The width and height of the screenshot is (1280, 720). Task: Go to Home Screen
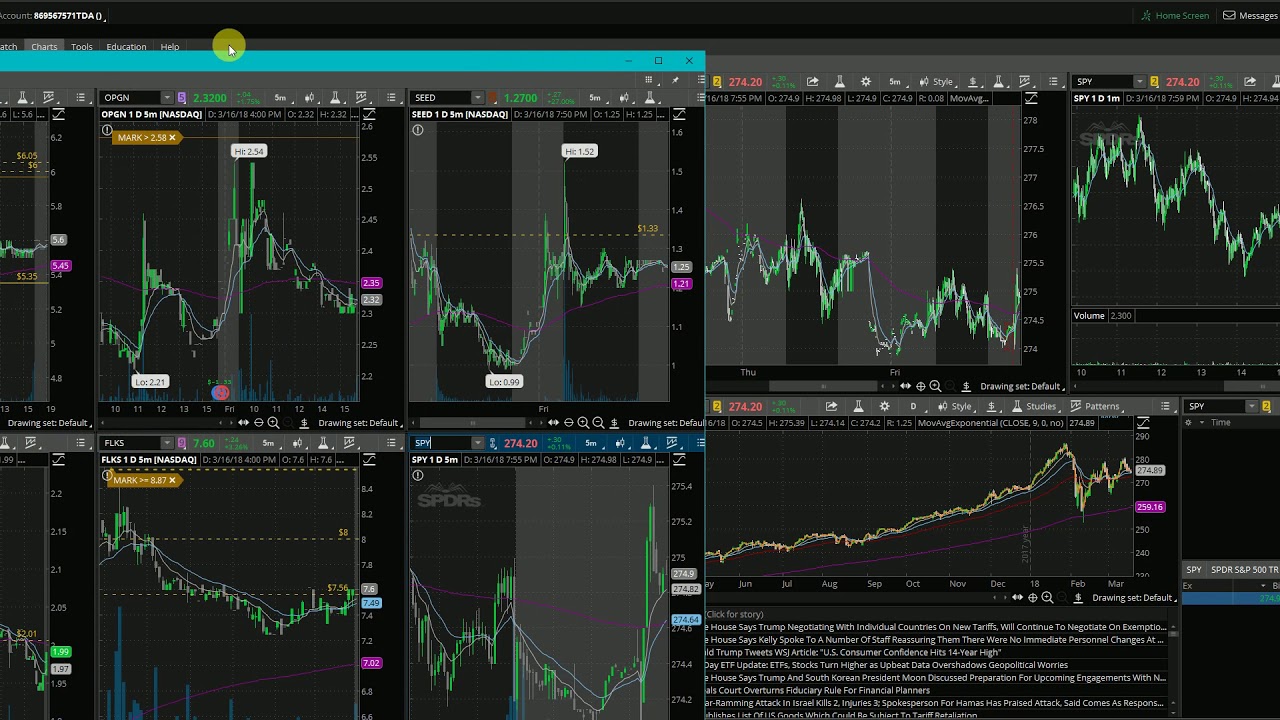(x=1175, y=16)
